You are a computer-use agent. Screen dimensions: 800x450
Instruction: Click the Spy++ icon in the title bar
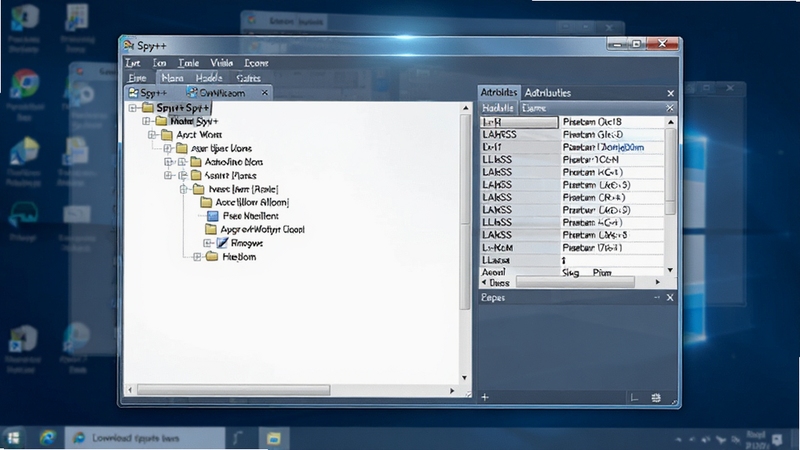coord(129,45)
